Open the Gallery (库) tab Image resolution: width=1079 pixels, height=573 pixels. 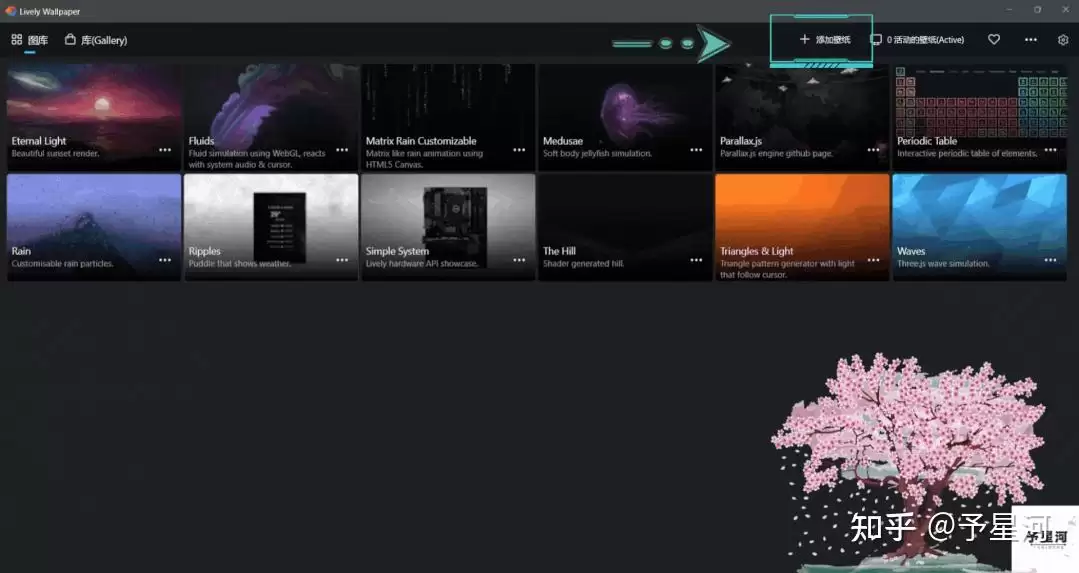tap(96, 40)
